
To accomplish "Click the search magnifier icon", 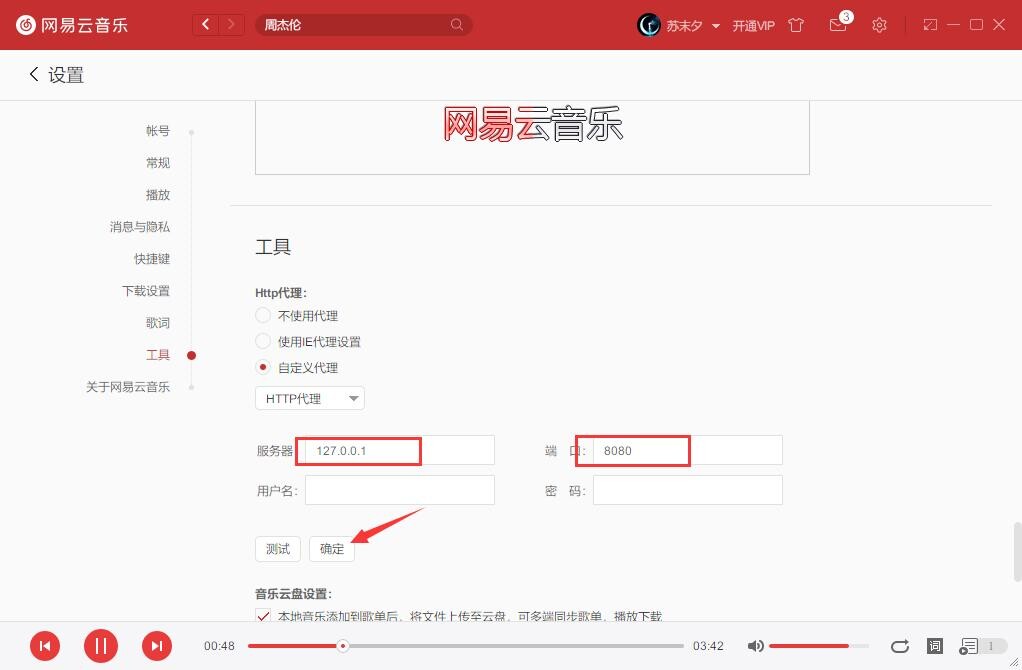I will [457, 25].
